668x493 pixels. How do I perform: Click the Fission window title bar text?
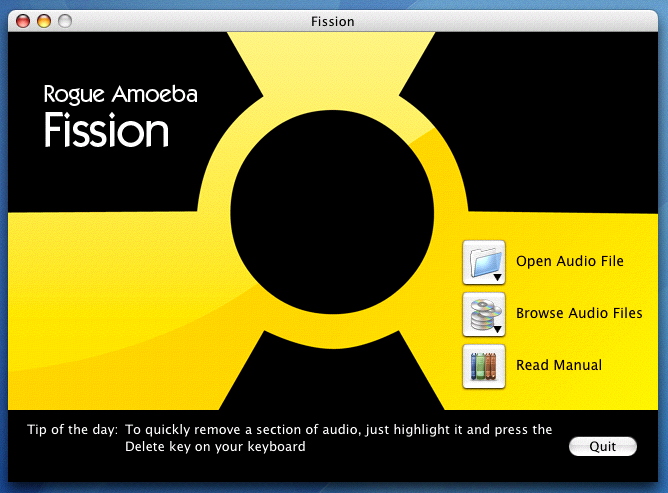[x=333, y=21]
